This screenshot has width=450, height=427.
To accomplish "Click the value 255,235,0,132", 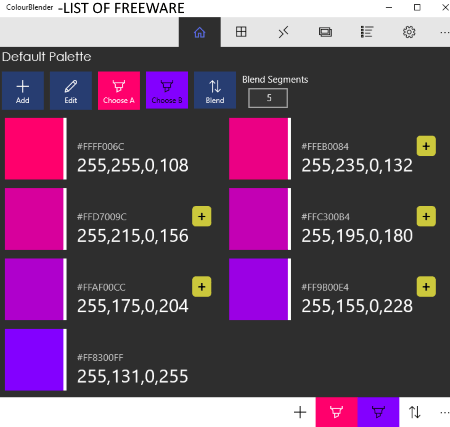I will point(357,165).
